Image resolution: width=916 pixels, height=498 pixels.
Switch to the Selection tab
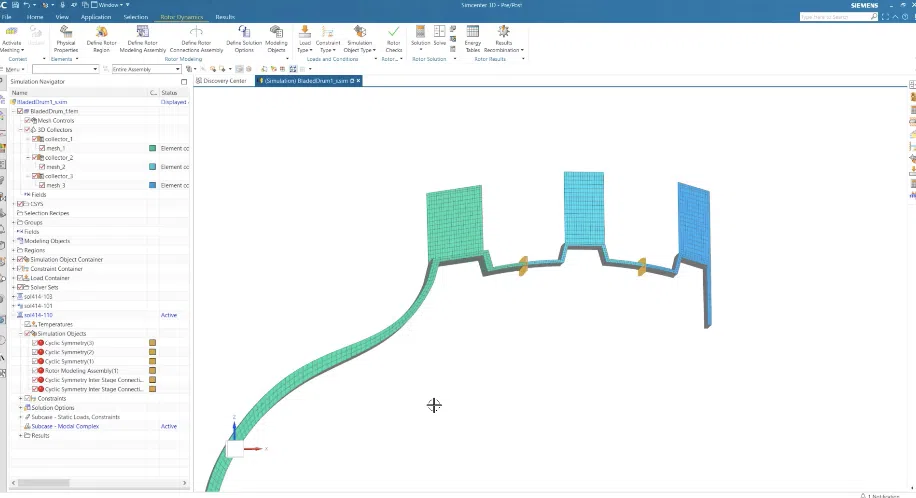pos(136,17)
